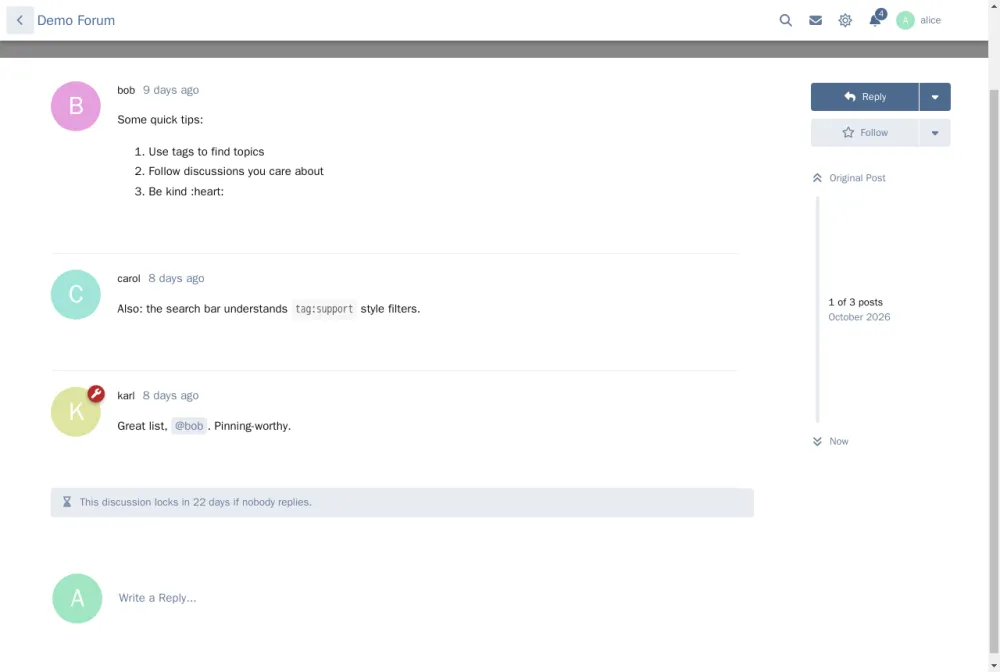Screen dimensions: 1000x672
Task: Click the @bob mention in karl's post
Action: click(x=189, y=426)
